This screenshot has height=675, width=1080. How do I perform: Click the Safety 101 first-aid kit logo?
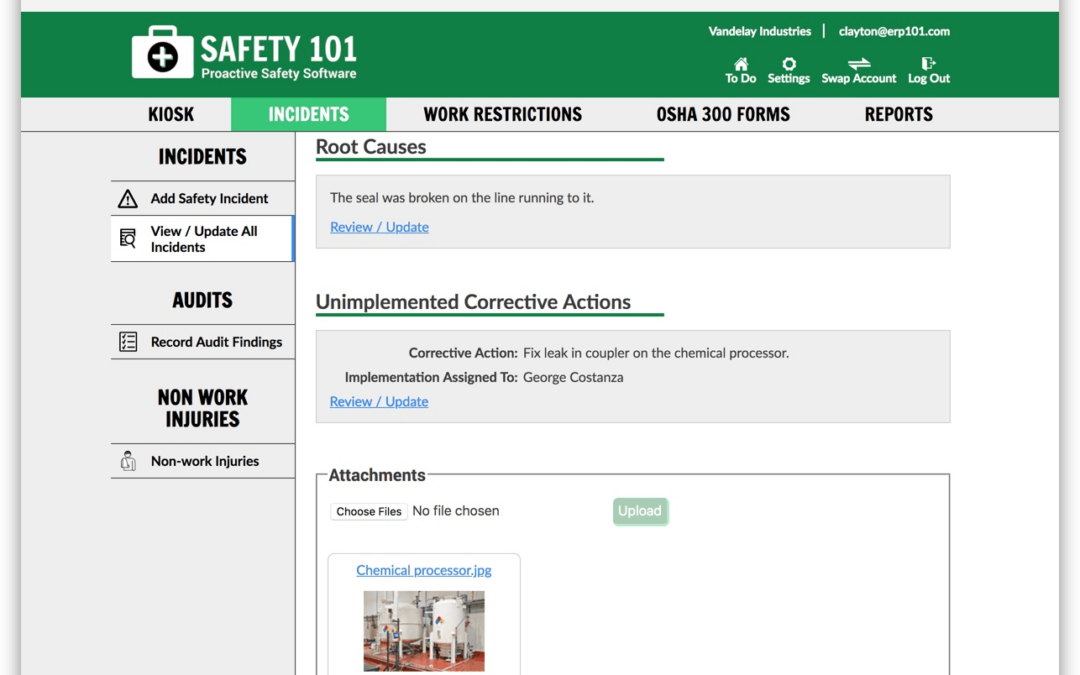(163, 52)
